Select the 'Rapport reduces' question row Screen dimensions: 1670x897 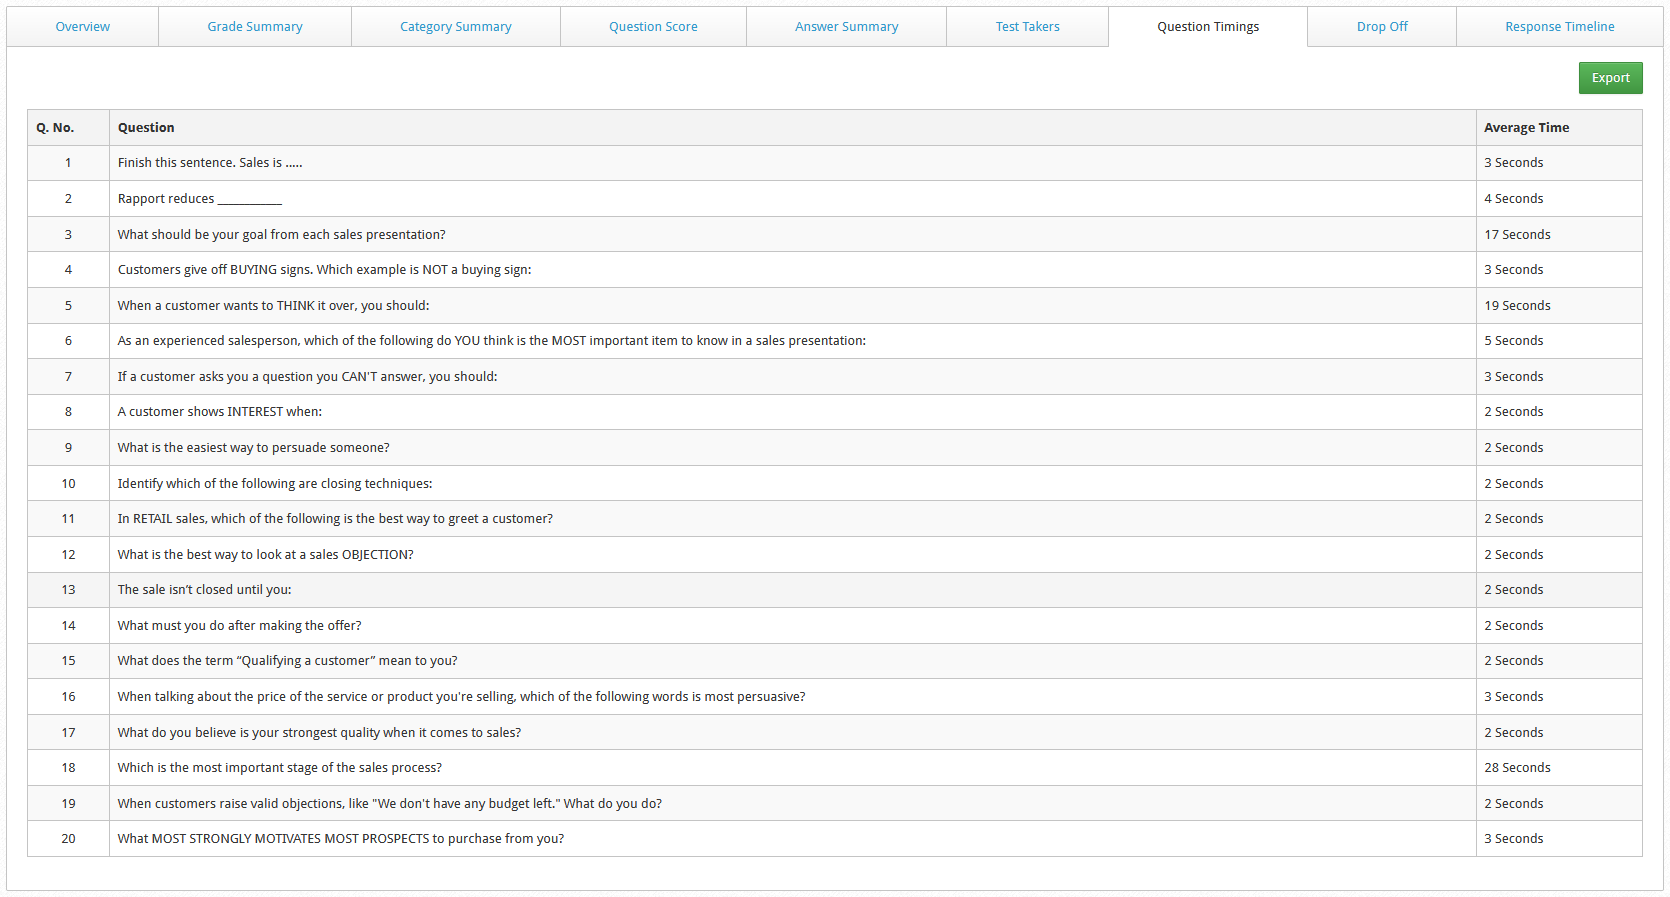click(x=199, y=199)
